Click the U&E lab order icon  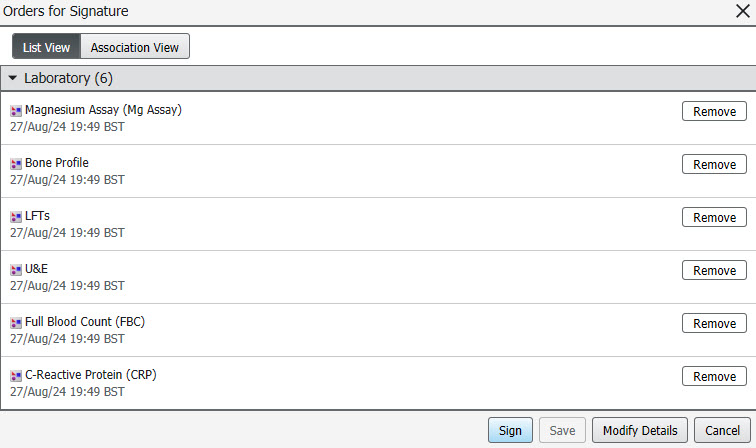coord(16,270)
